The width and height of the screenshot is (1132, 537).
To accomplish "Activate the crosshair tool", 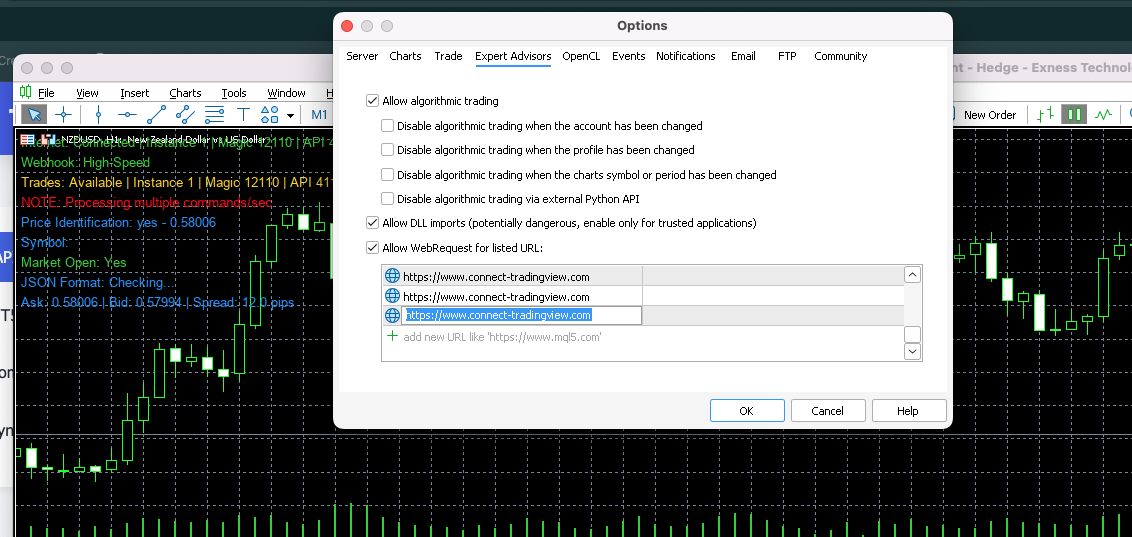I will point(63,115).
